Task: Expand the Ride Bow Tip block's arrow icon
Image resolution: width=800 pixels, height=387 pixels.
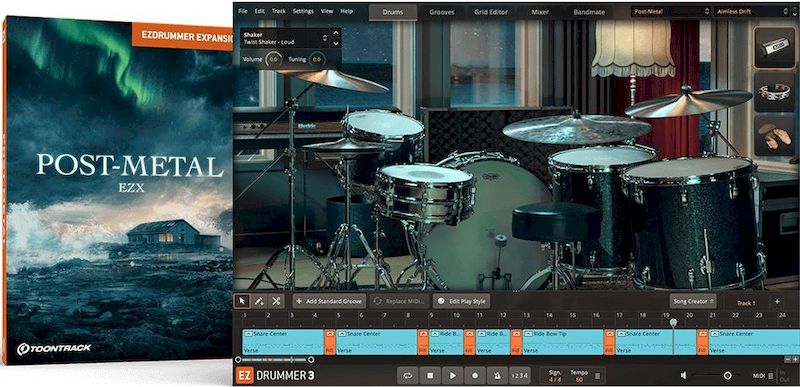Action: (528, 333)
